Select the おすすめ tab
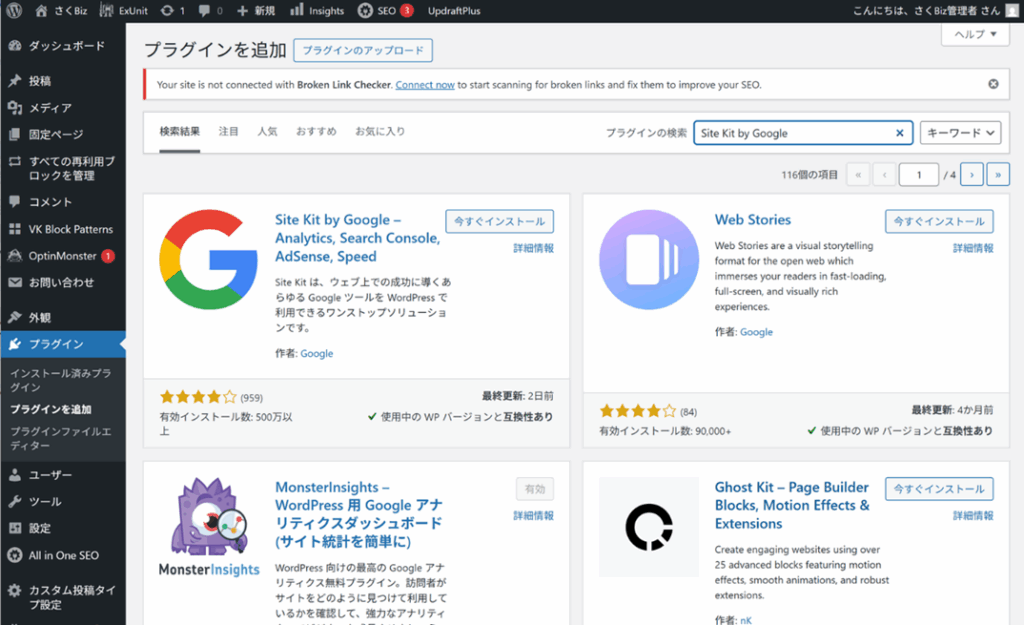Screen dimensions: 1024x625 coord(316,132)
